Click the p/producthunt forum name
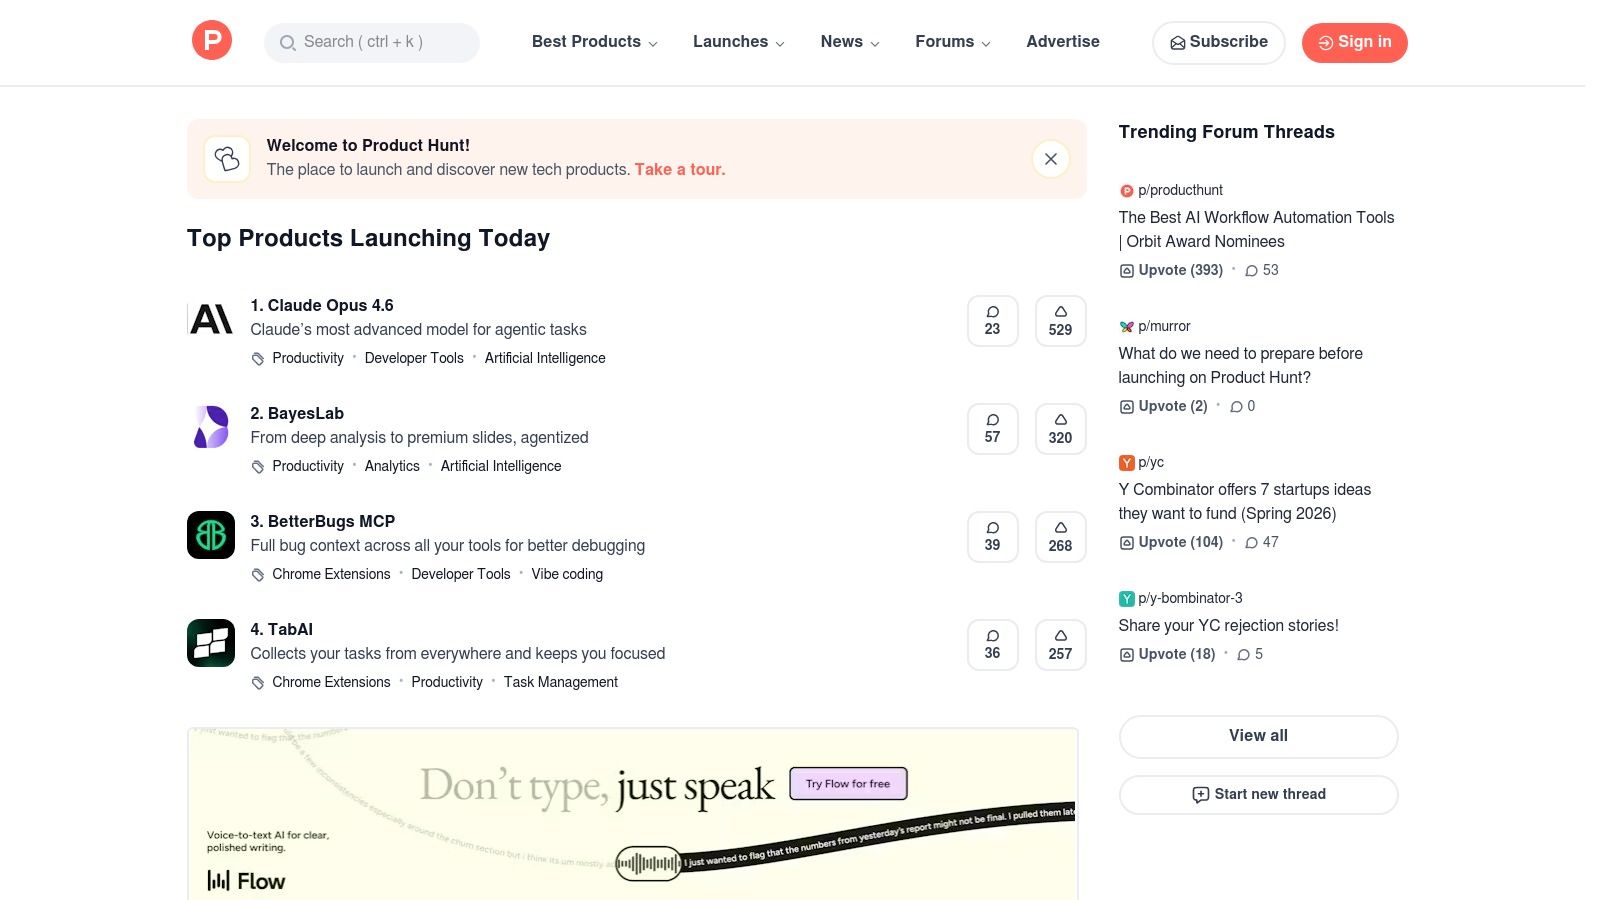This screenshot has width=1600, height=900. tap(1180, 190)
